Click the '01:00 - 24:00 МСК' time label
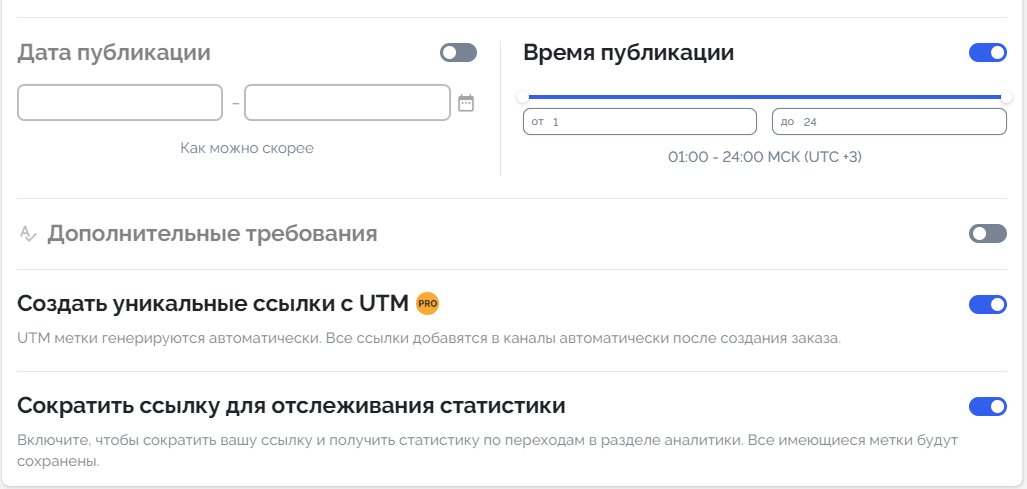This screenshot has height=489, width=1027. tap(766, 157)
